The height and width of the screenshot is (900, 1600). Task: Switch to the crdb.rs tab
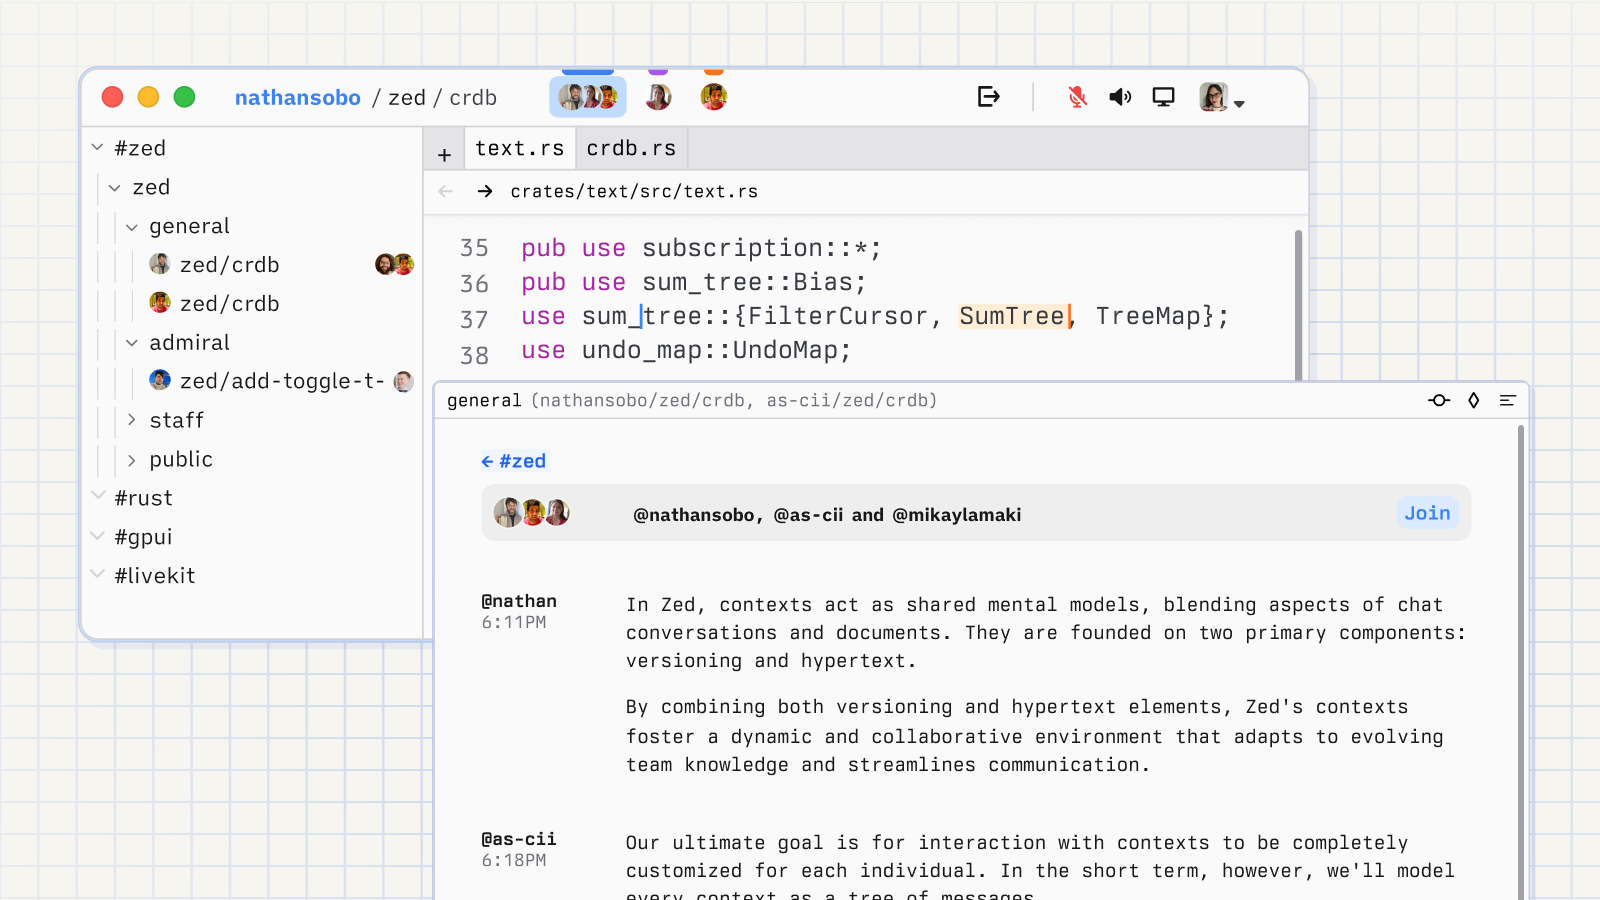[631, 149]
